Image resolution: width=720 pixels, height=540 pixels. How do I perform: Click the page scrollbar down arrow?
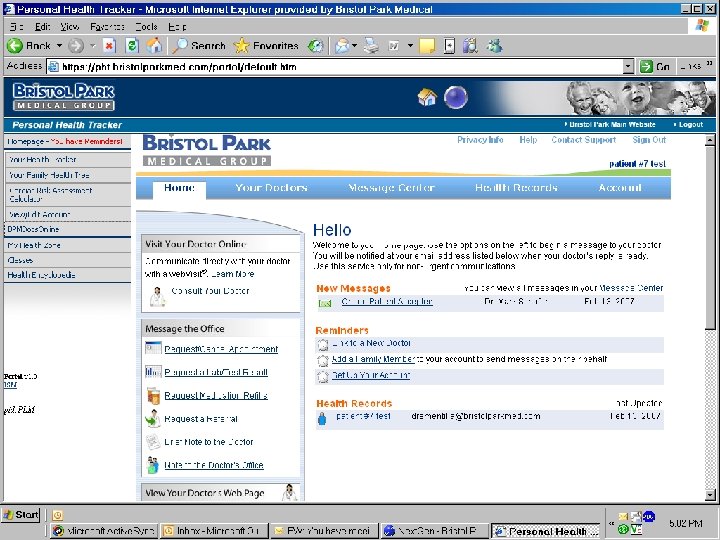tap(710, 495)
